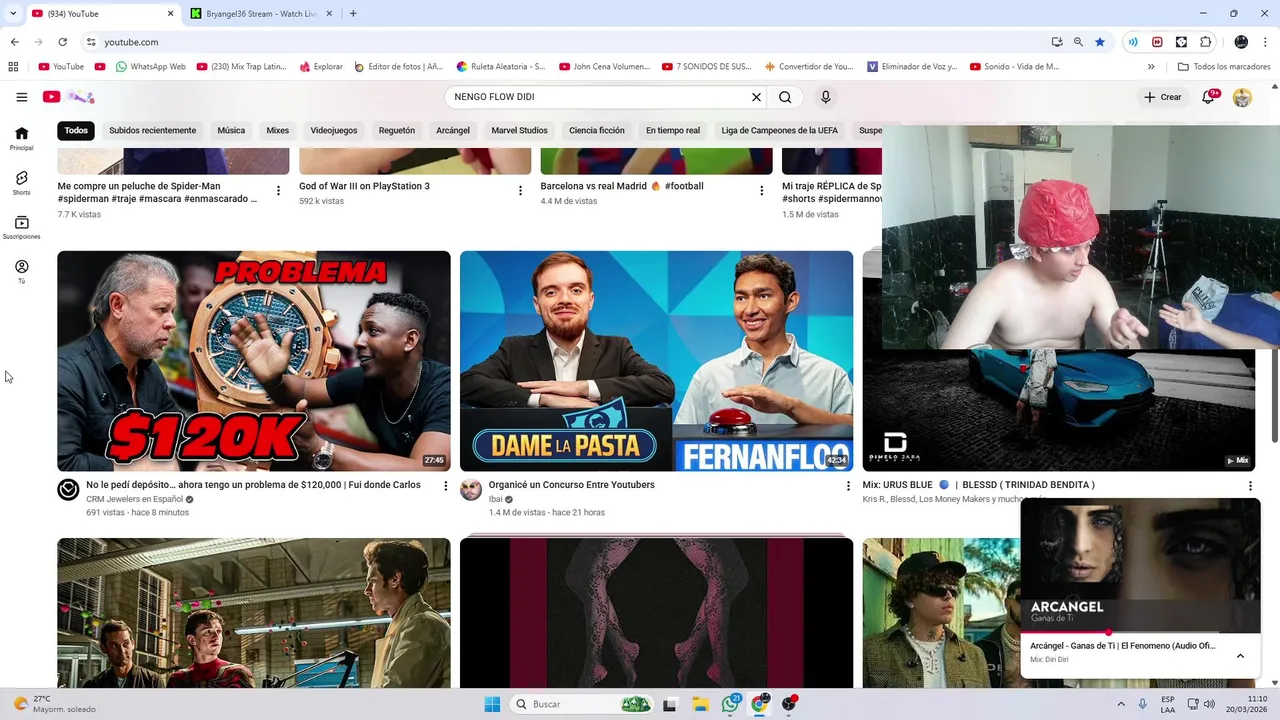Open Ibai channel avatar
The image size is (1280, 720).
coord(471,490)
